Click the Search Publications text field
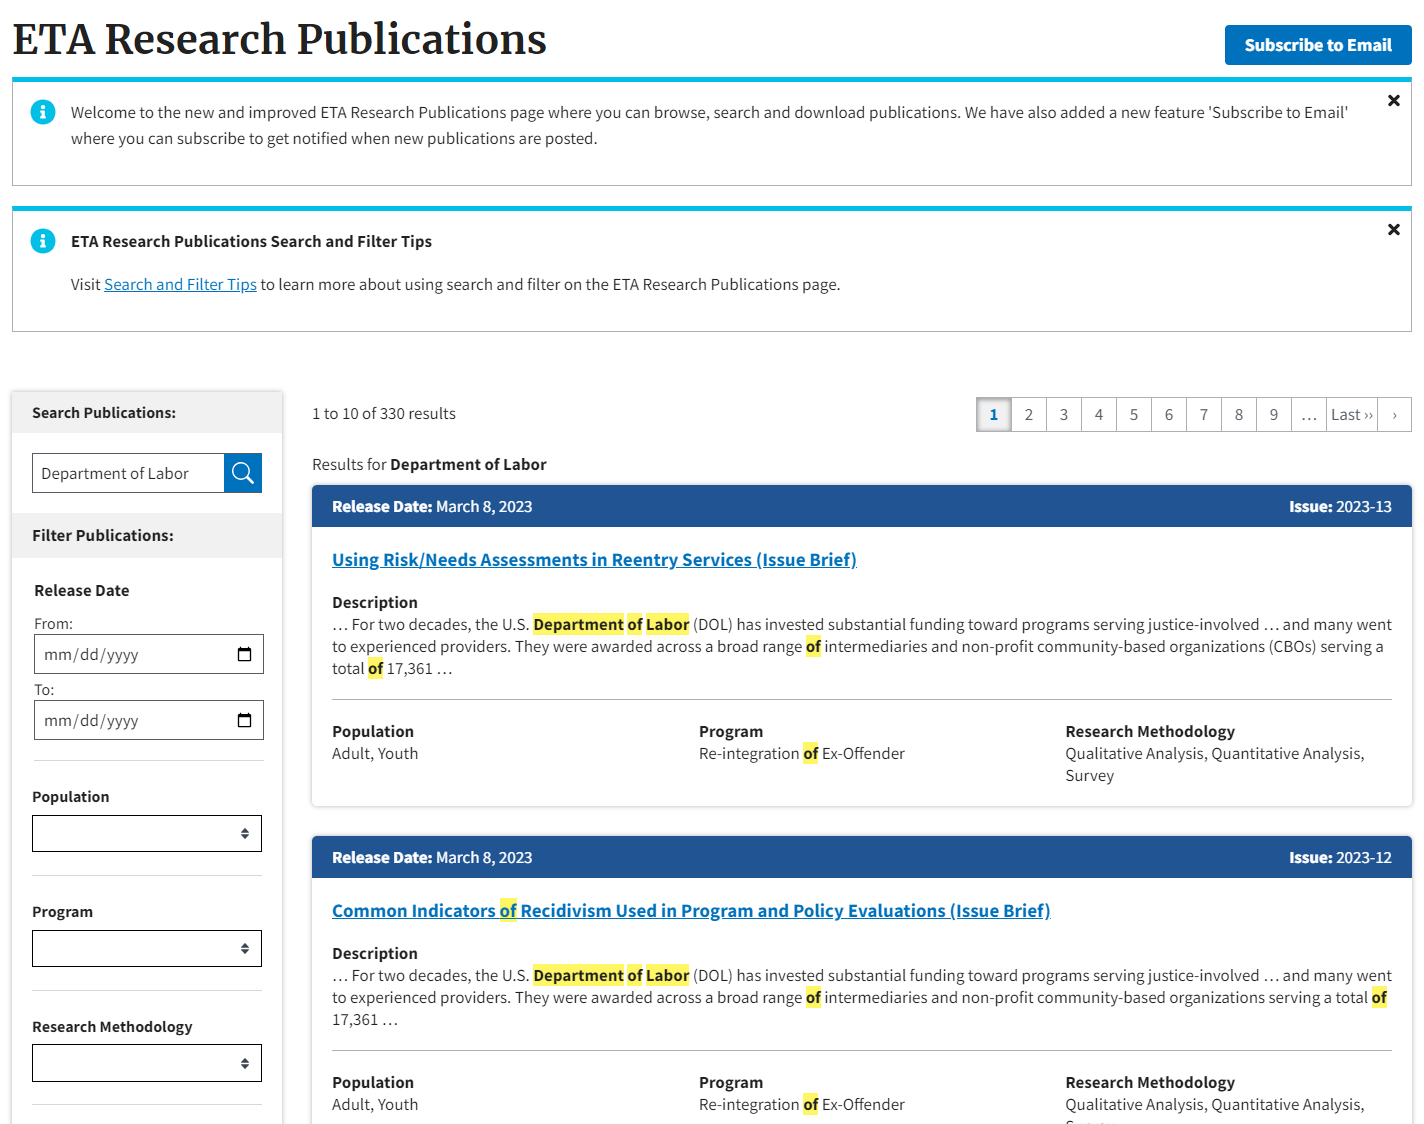This screenshot has height=1124, width=1424. point(128,474)
